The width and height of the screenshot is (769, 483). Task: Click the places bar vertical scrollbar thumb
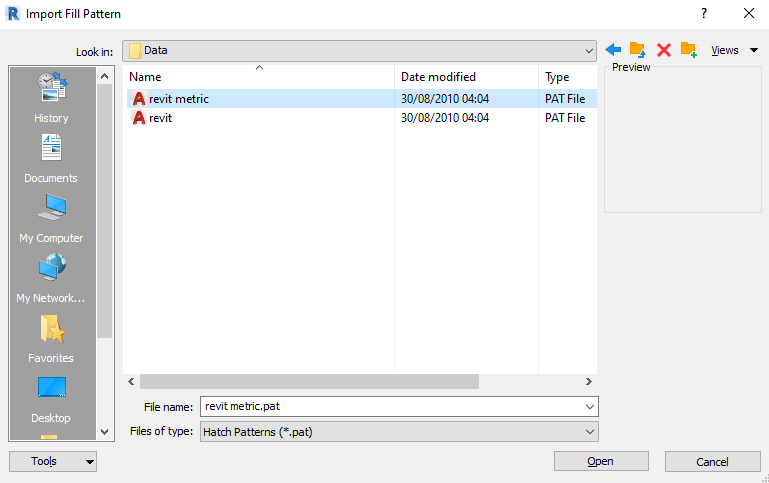tap(104, 211)
